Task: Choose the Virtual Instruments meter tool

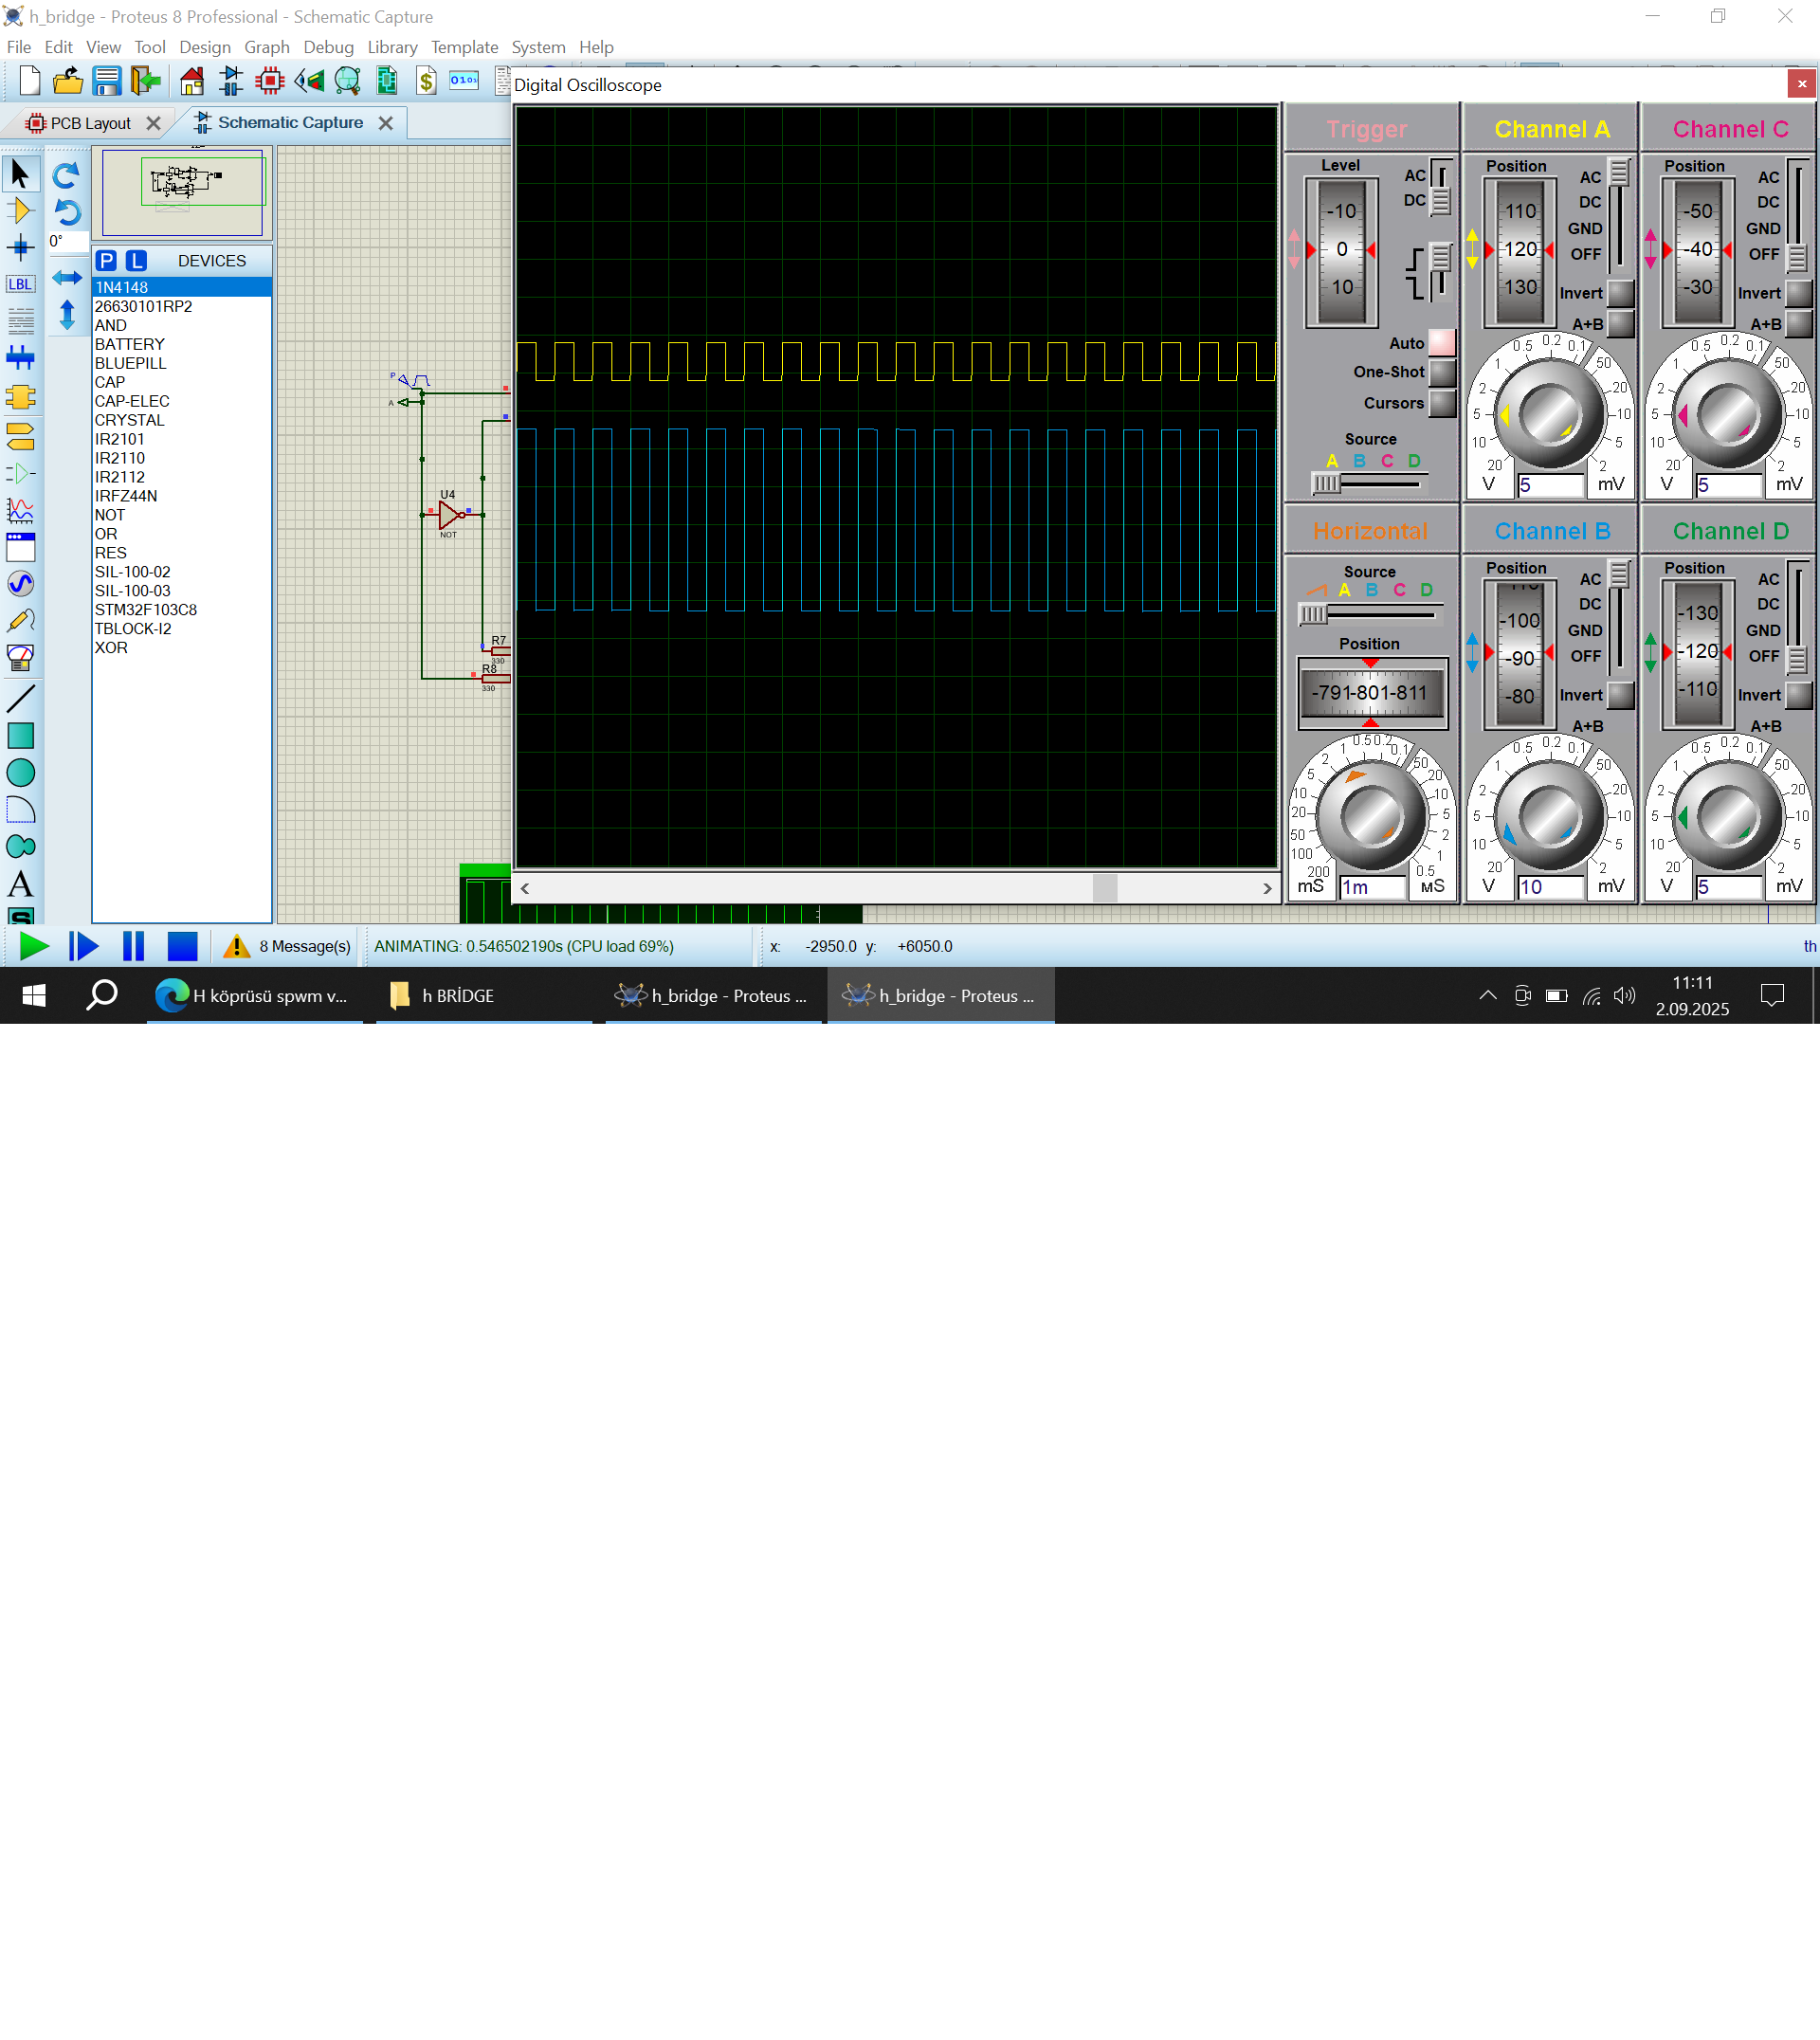Action: point(20,657)
